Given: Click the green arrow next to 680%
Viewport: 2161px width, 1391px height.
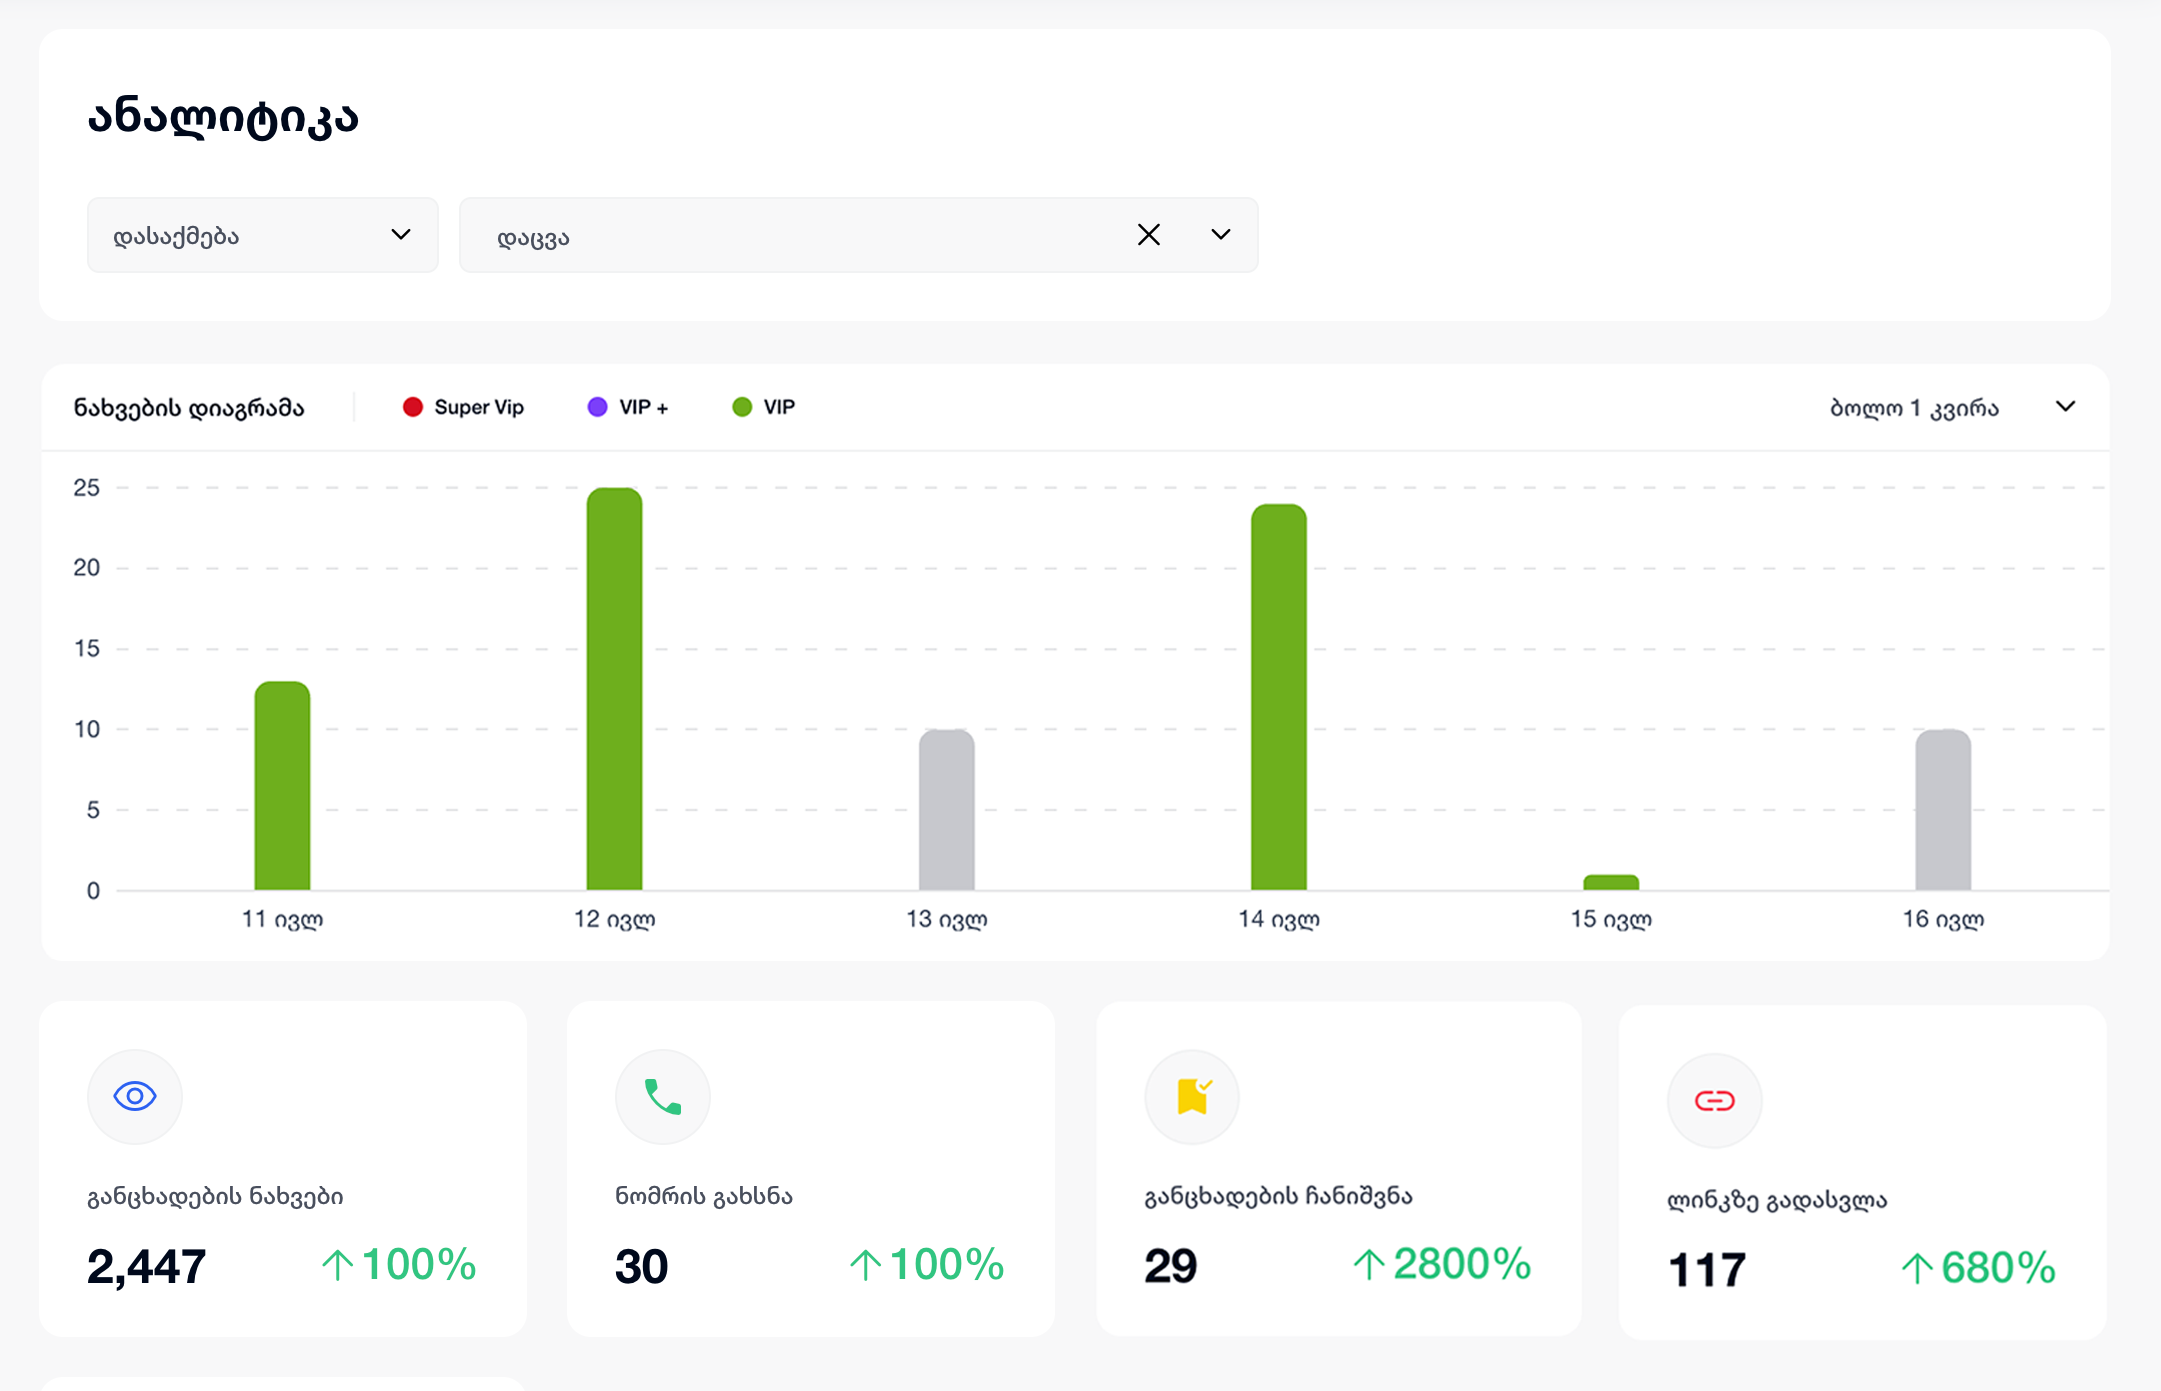Looking at the screenshot, I should 1916,1269.
